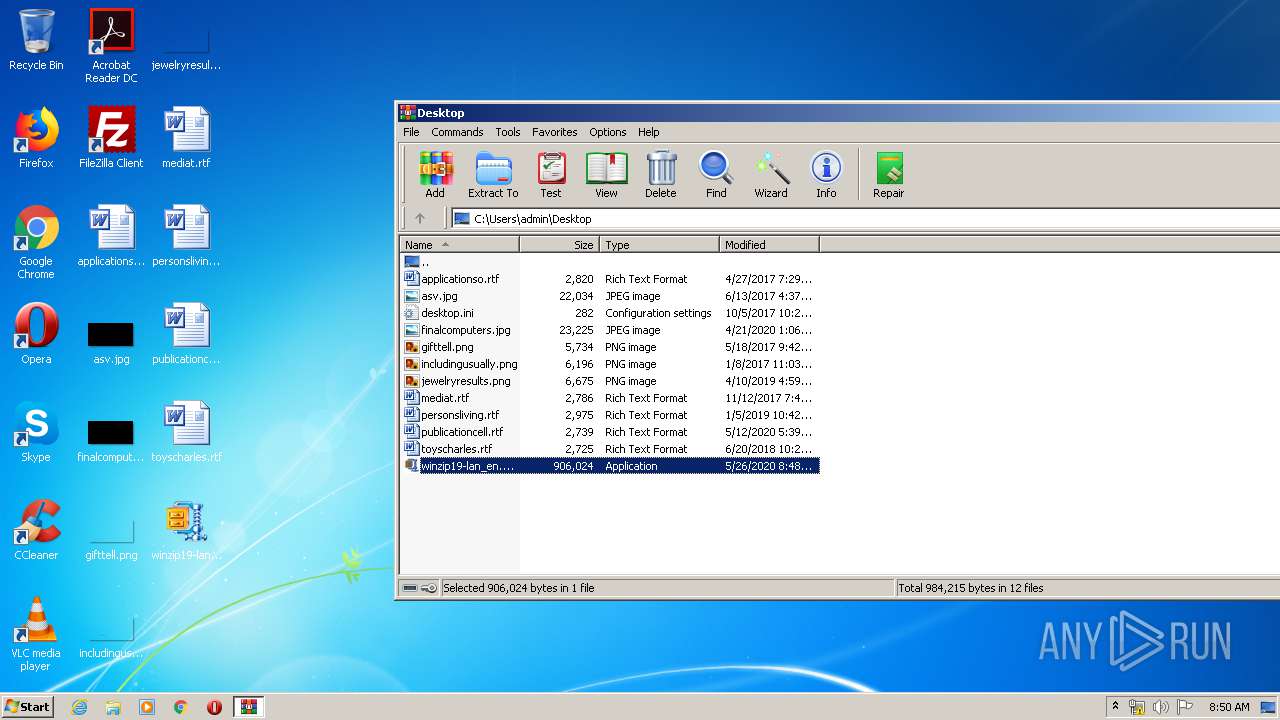Click the Add toolbar icon in WinRAR
Image resolution: width=1280 pixels, height=720 pixels.
pos(435,175)
